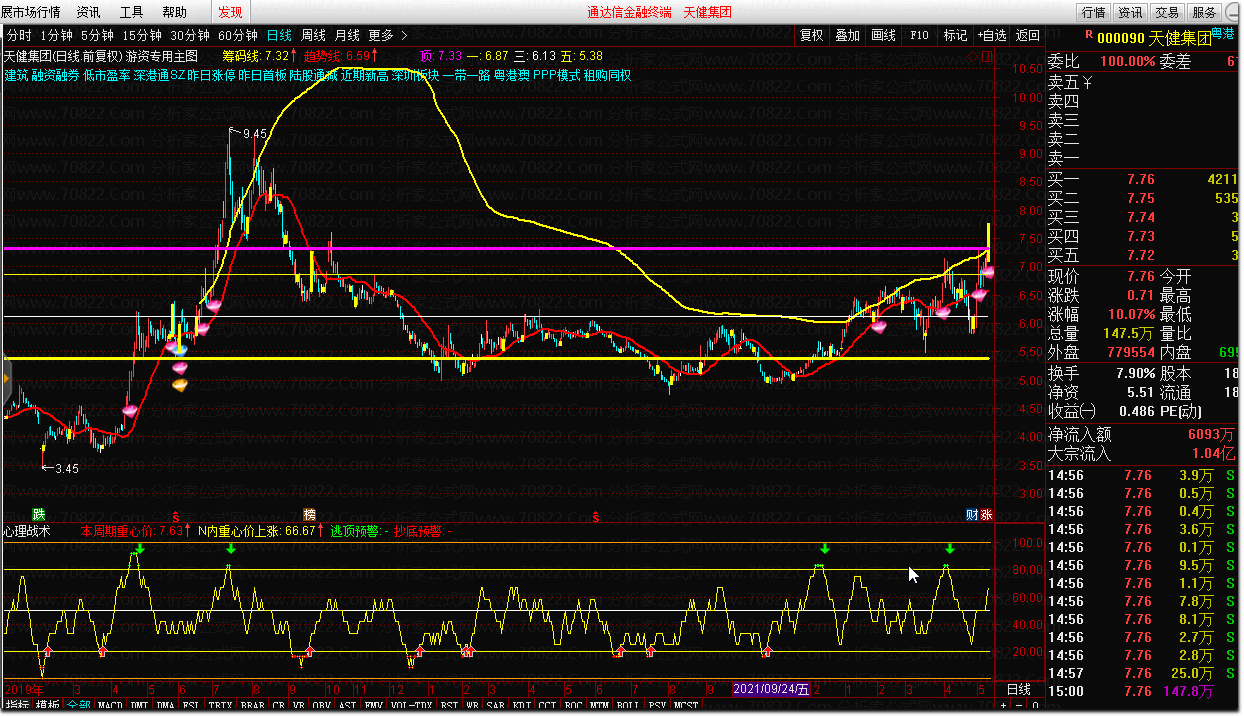Click the PPP模式 concept tag
Image resolution: width=1244 pixels, height=716 pixels.
(557, 75)
